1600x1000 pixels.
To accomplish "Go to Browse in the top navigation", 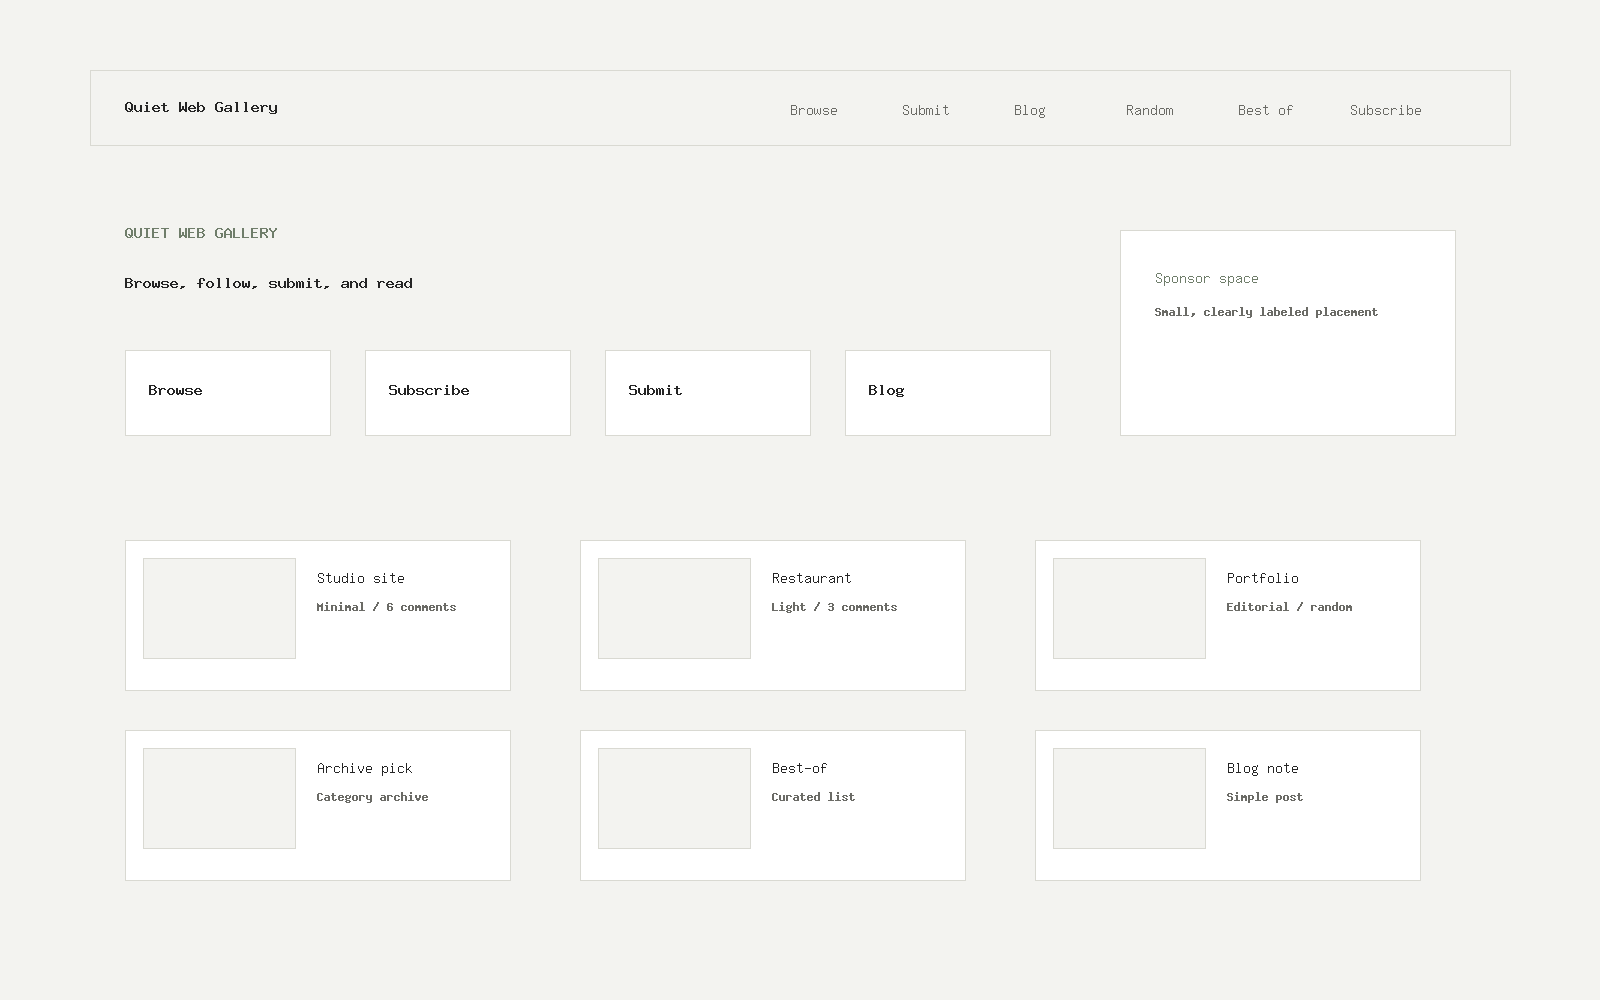I will [x=814, y=110].
